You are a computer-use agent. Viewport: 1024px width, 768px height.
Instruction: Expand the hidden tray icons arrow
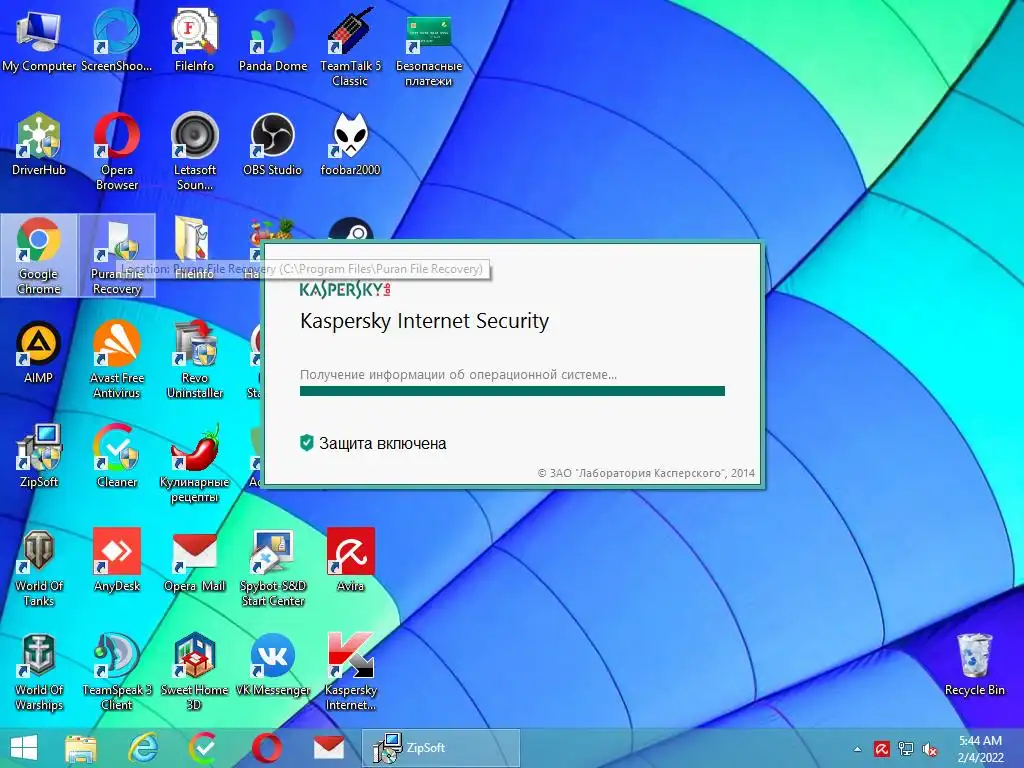[857, 749]
